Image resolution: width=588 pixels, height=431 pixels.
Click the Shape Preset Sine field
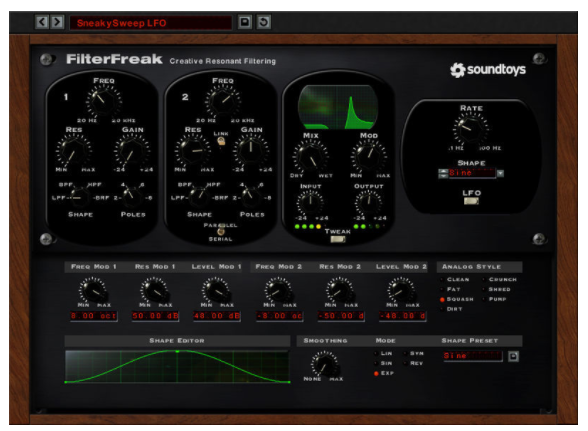(472, 356)
